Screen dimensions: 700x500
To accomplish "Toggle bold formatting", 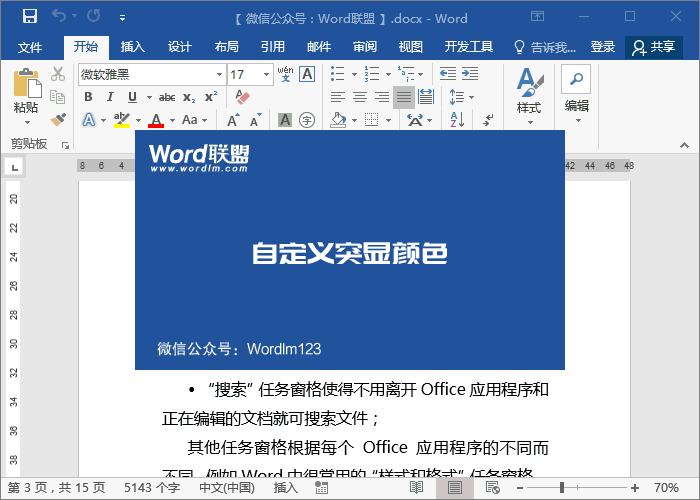I will pyautogui.click(x=88, y=97).
